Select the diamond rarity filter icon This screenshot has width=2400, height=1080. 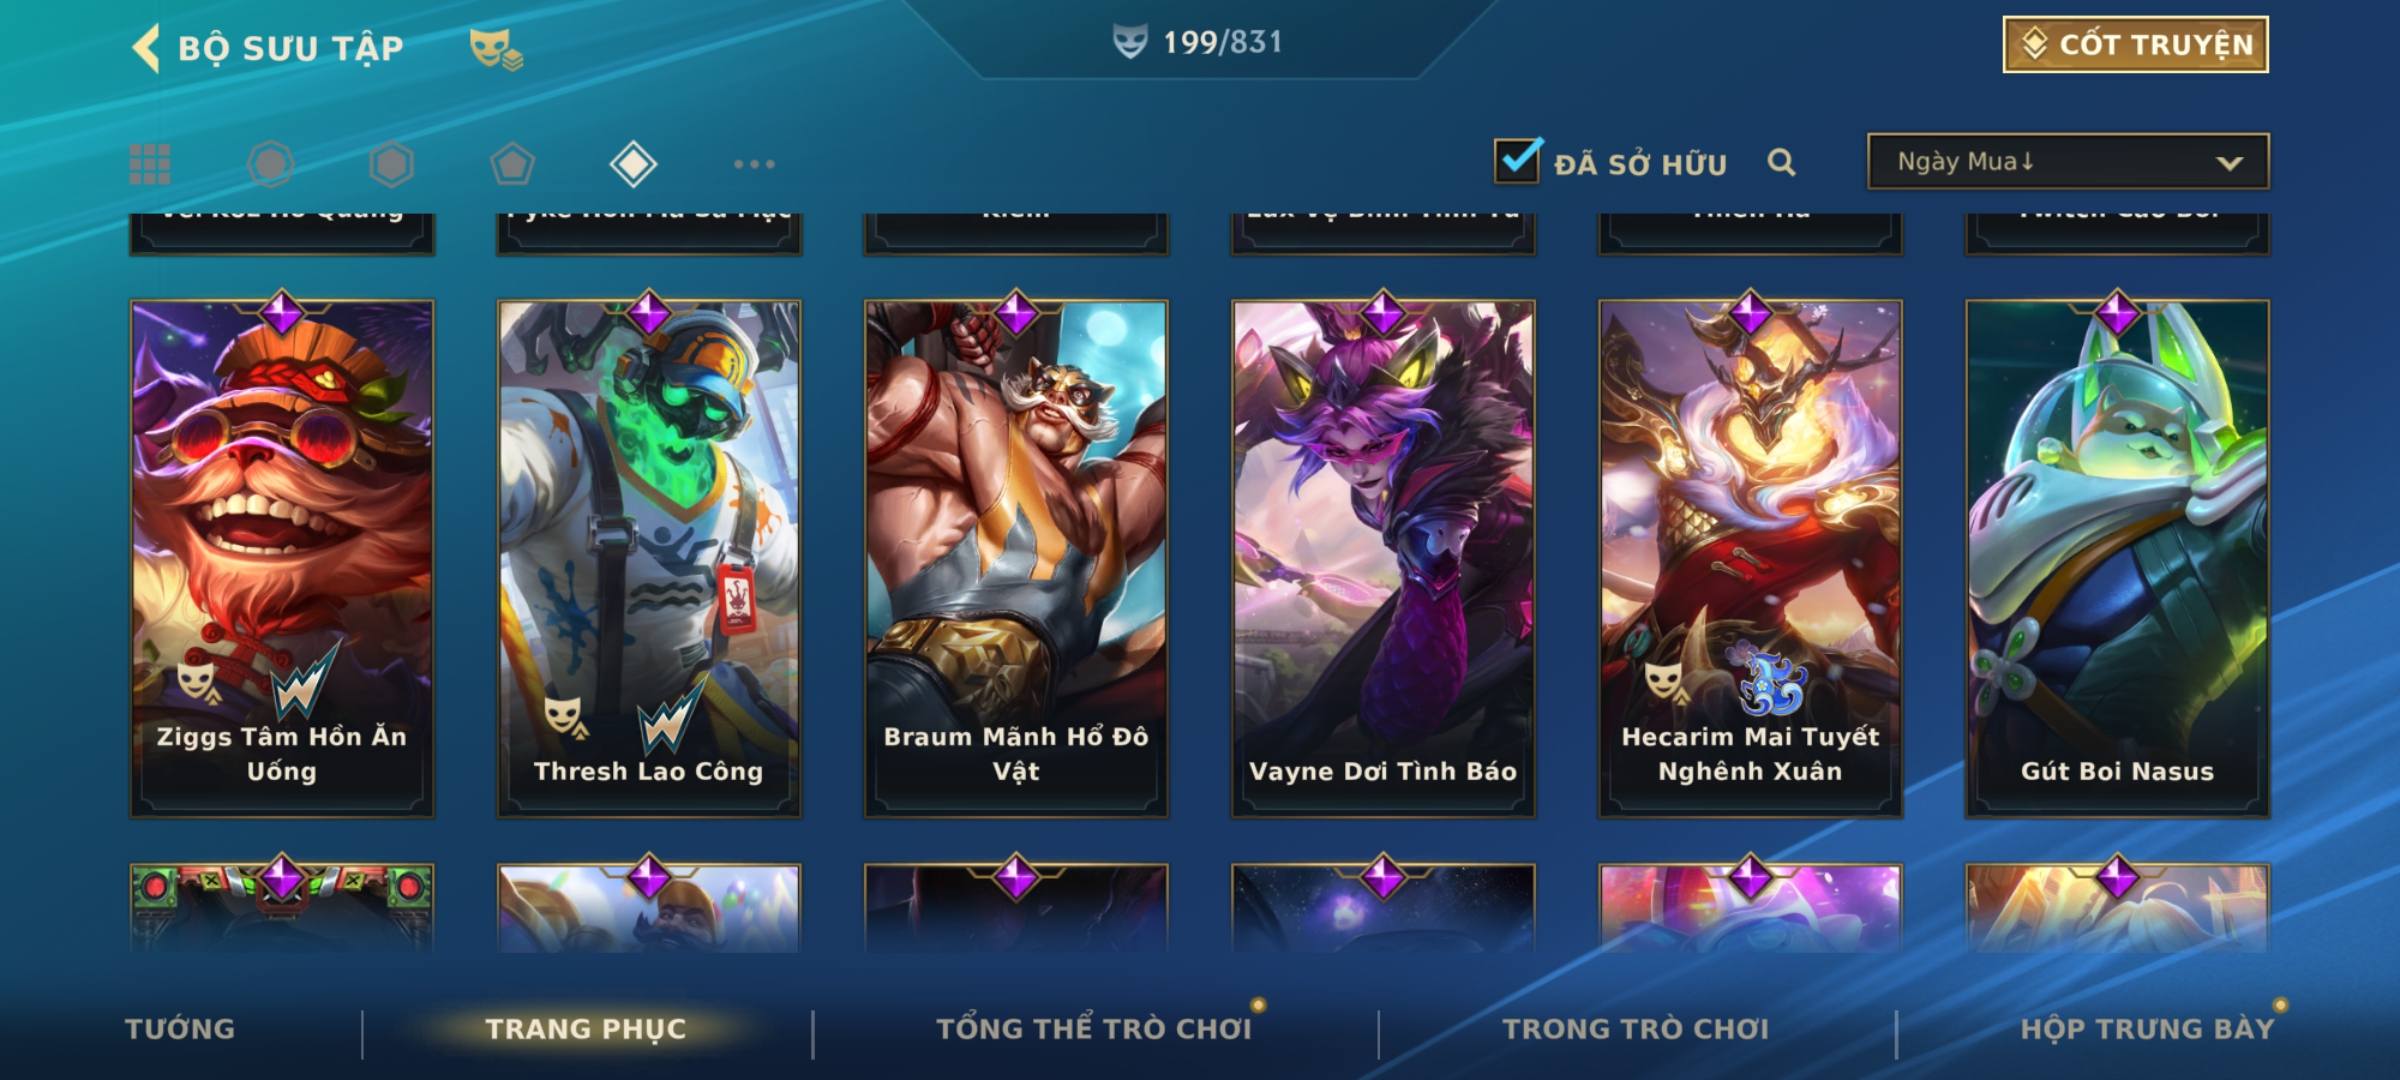pos(633,164)
